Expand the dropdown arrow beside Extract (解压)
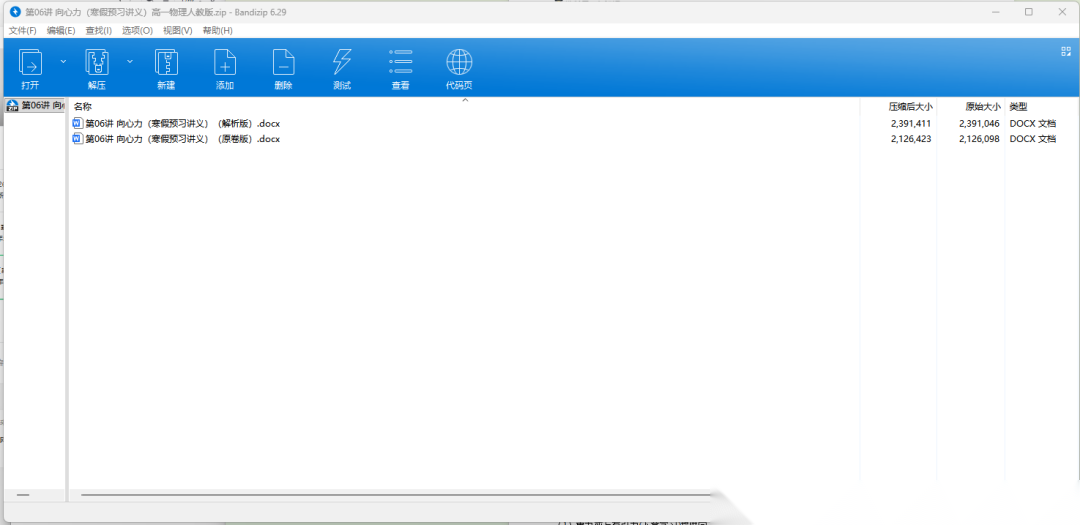1080x525 pixels. point(130,61)
